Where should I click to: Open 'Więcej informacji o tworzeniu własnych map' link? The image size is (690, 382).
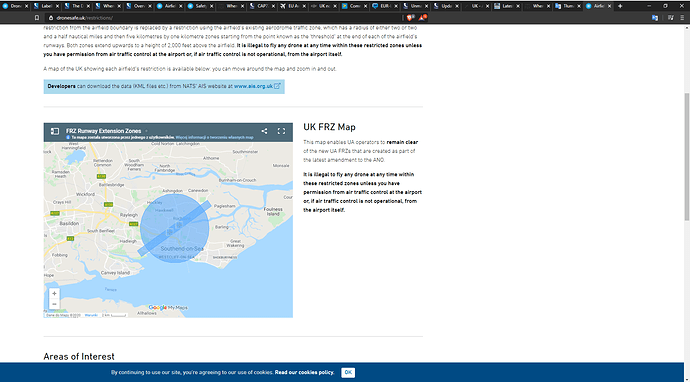pyautogui.click(x=215, y=137)
